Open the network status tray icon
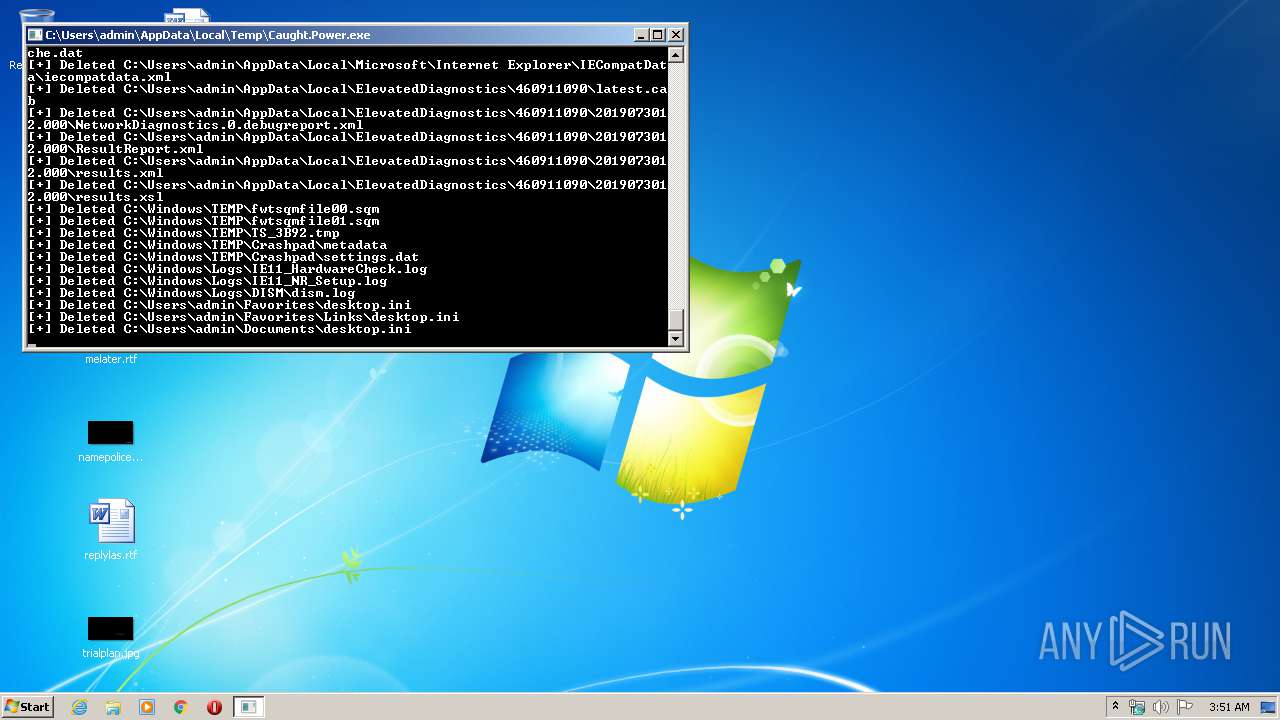Image resolution: width=1280 pixels, height=720 pixels. coord(1137,707)
